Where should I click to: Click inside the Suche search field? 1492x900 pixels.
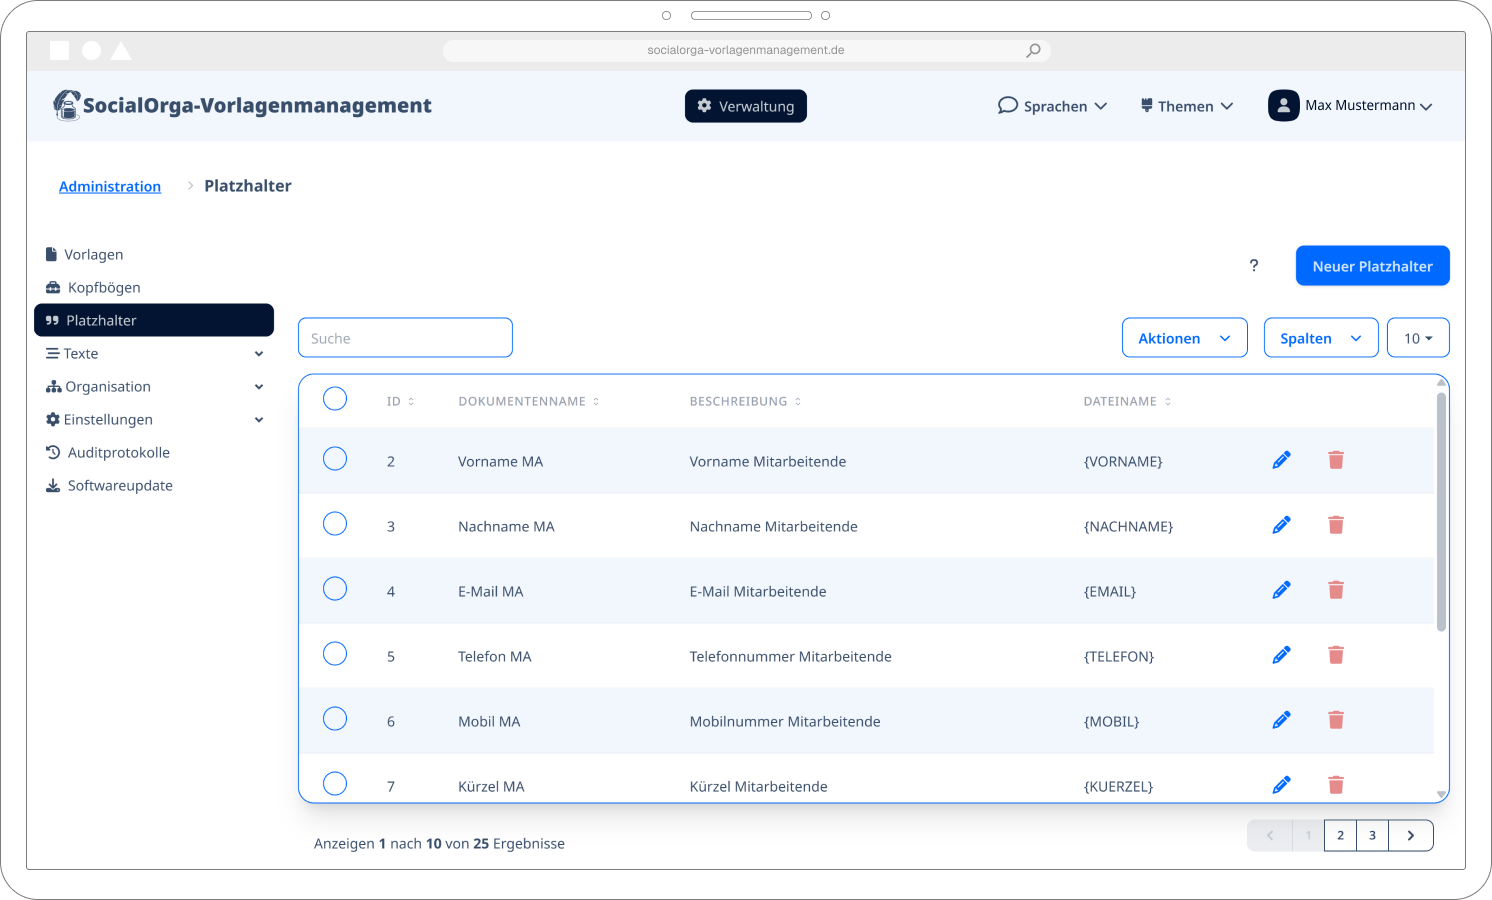[405, 337]
